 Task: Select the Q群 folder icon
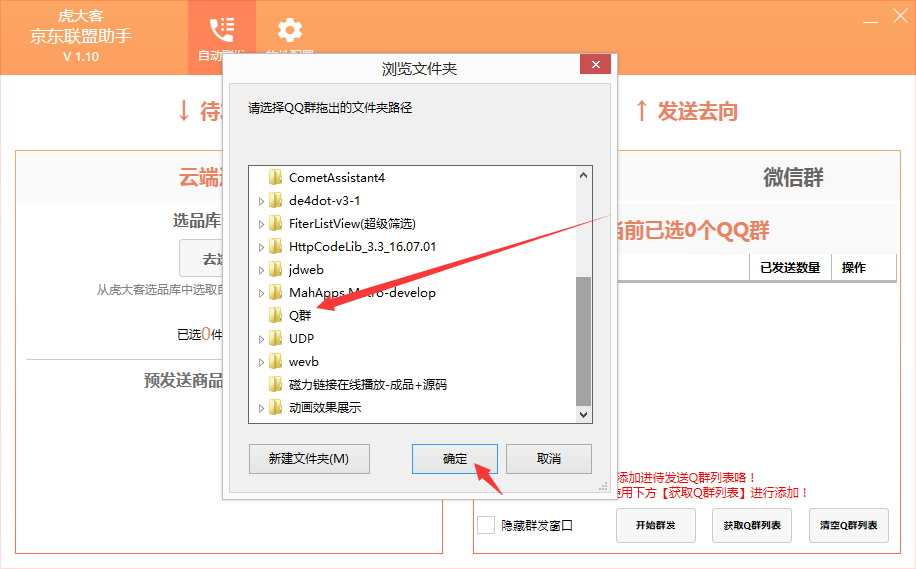point(276,315)
